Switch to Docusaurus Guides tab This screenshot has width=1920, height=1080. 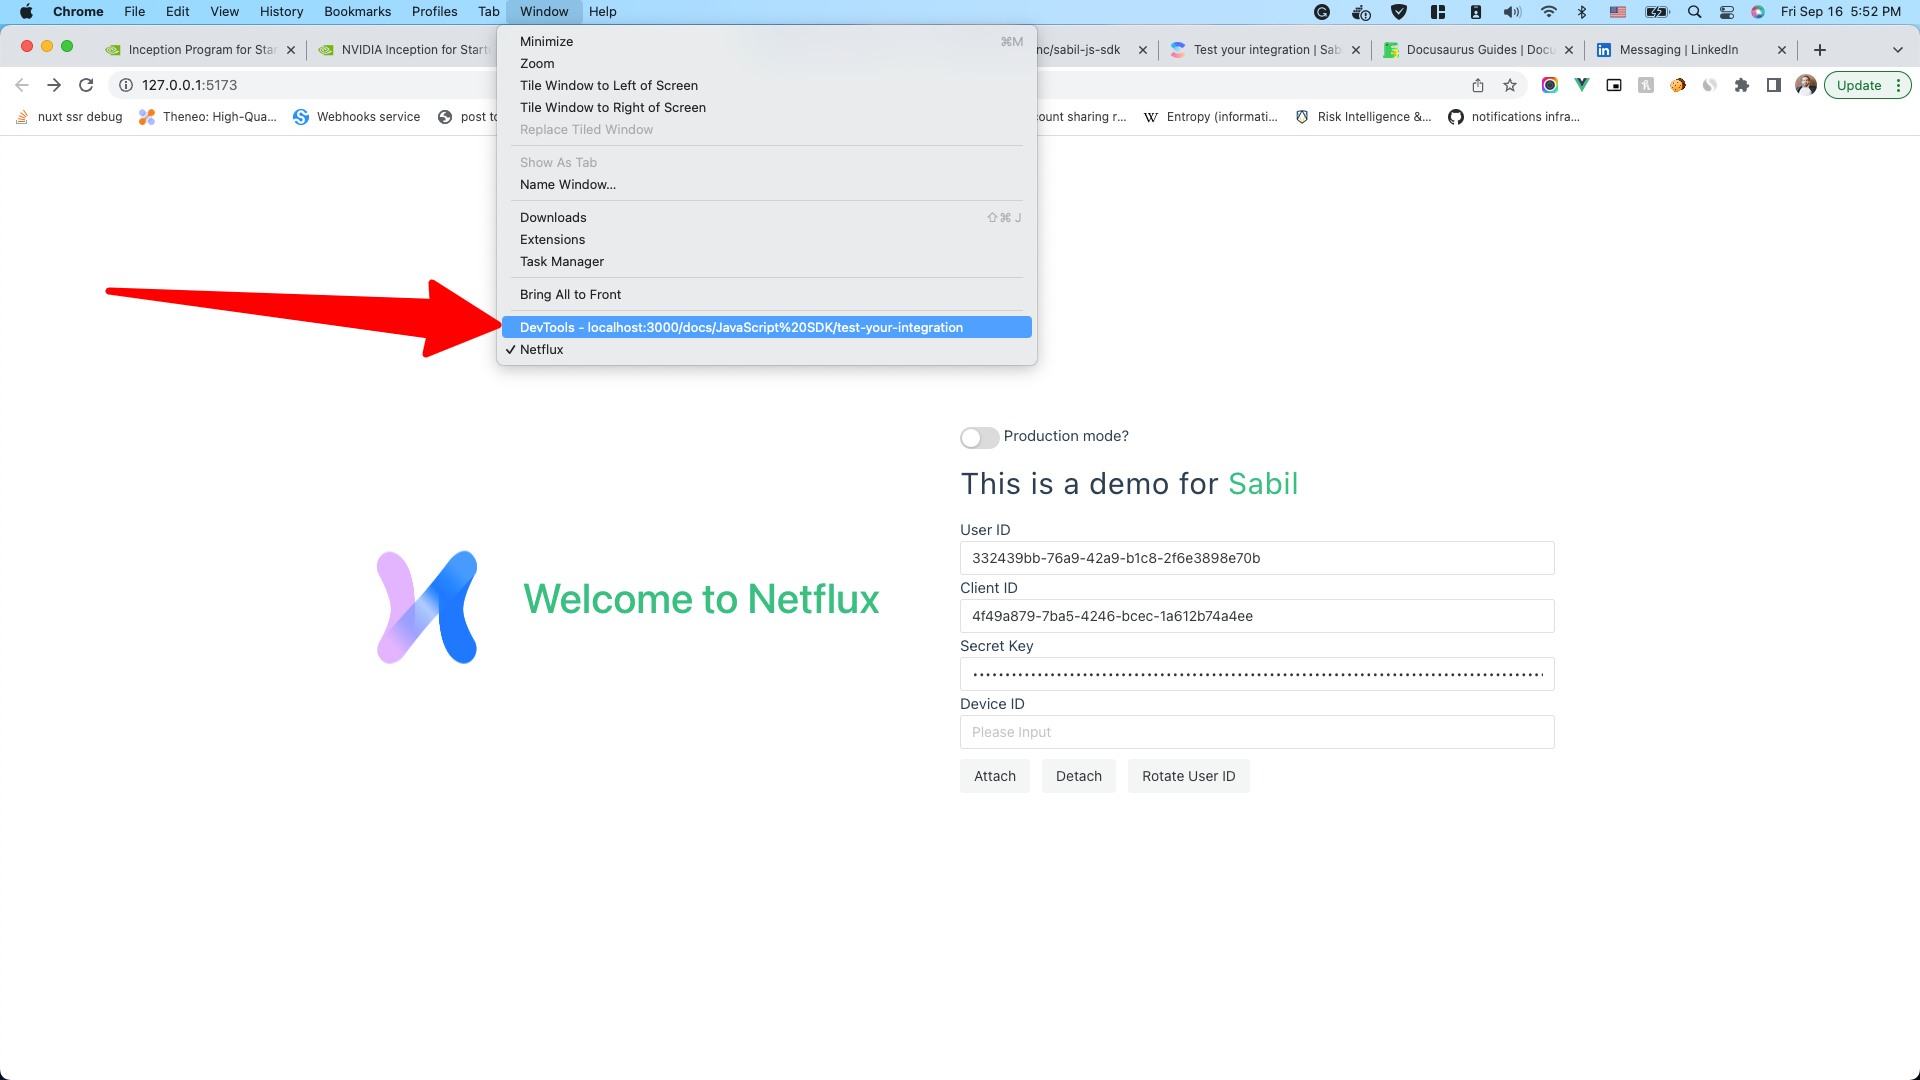pyautogui.click(x=1478, y=50)
